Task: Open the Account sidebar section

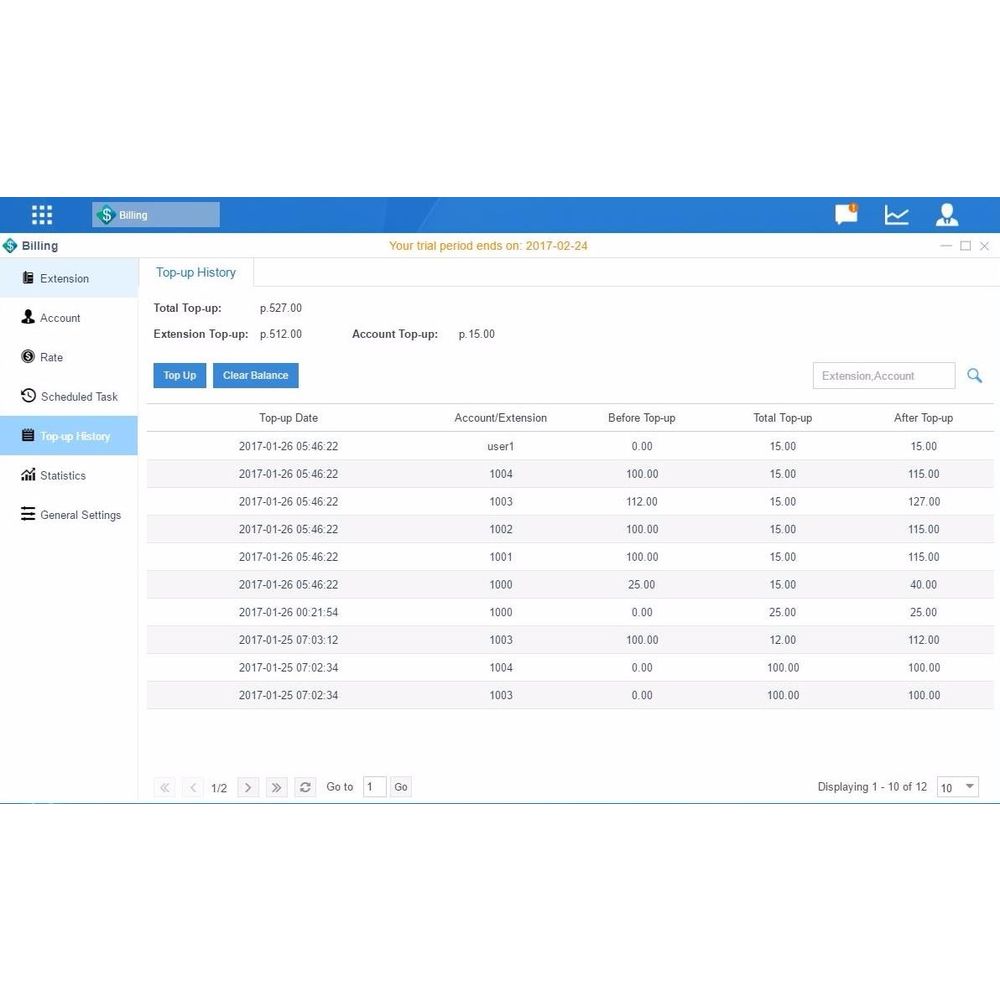Action: click(69, 318)
